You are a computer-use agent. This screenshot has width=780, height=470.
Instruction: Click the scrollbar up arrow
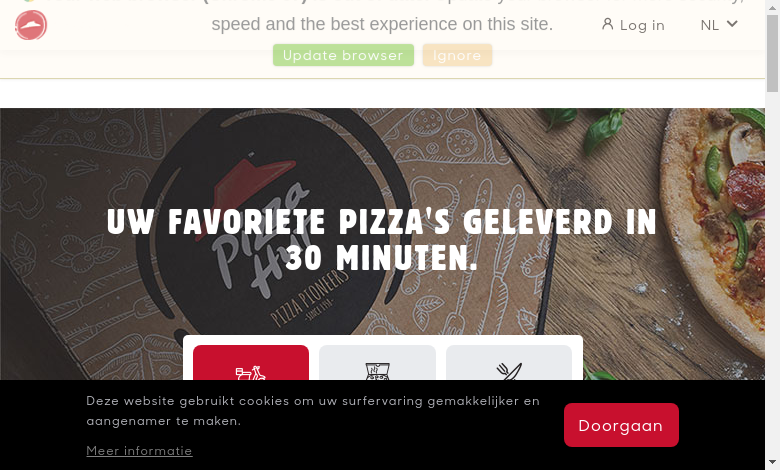click(x=773, y=6)
